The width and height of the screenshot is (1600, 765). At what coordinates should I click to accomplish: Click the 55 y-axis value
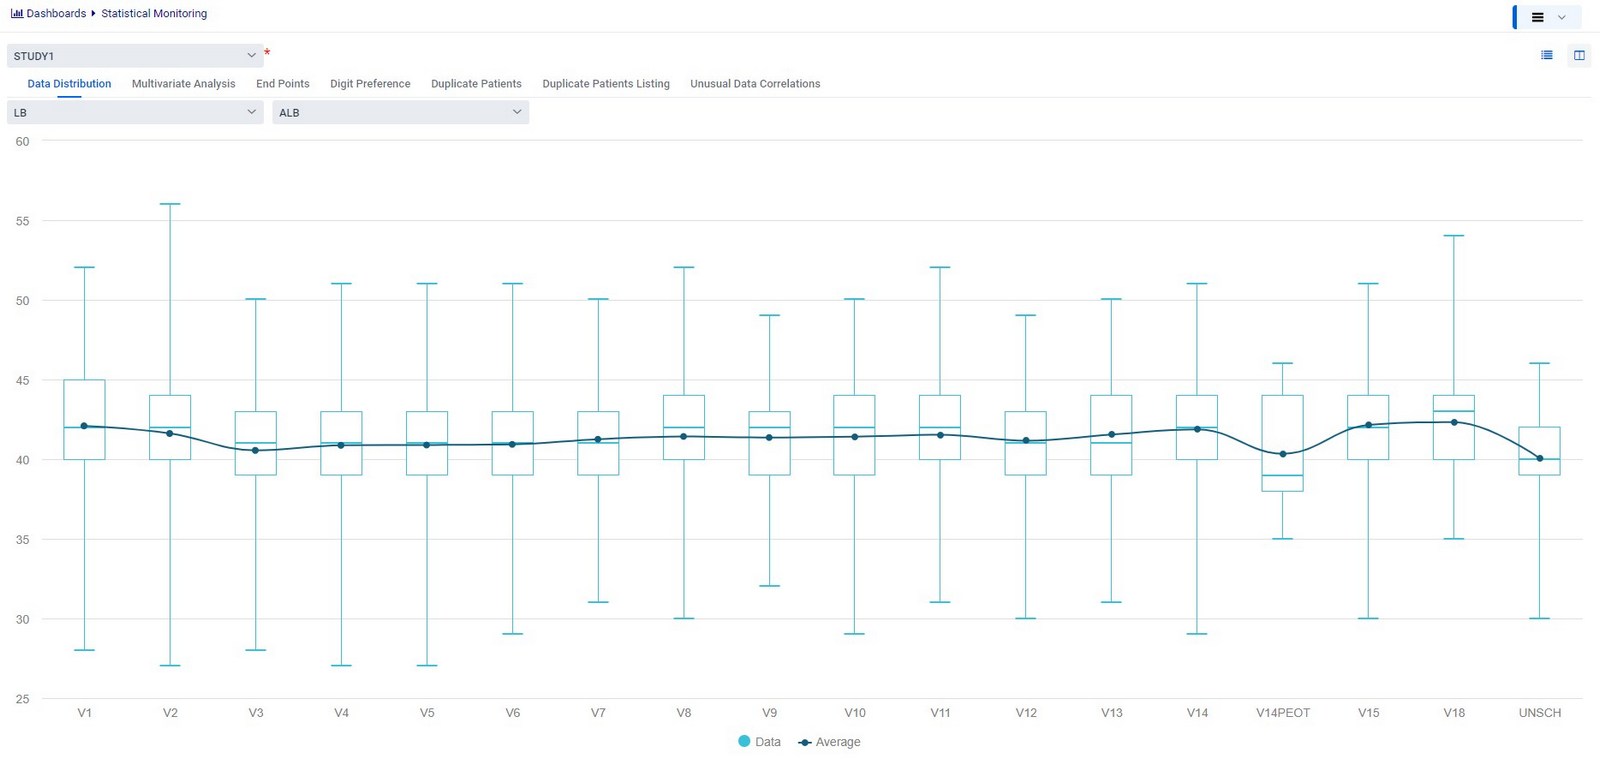[22, 221]
